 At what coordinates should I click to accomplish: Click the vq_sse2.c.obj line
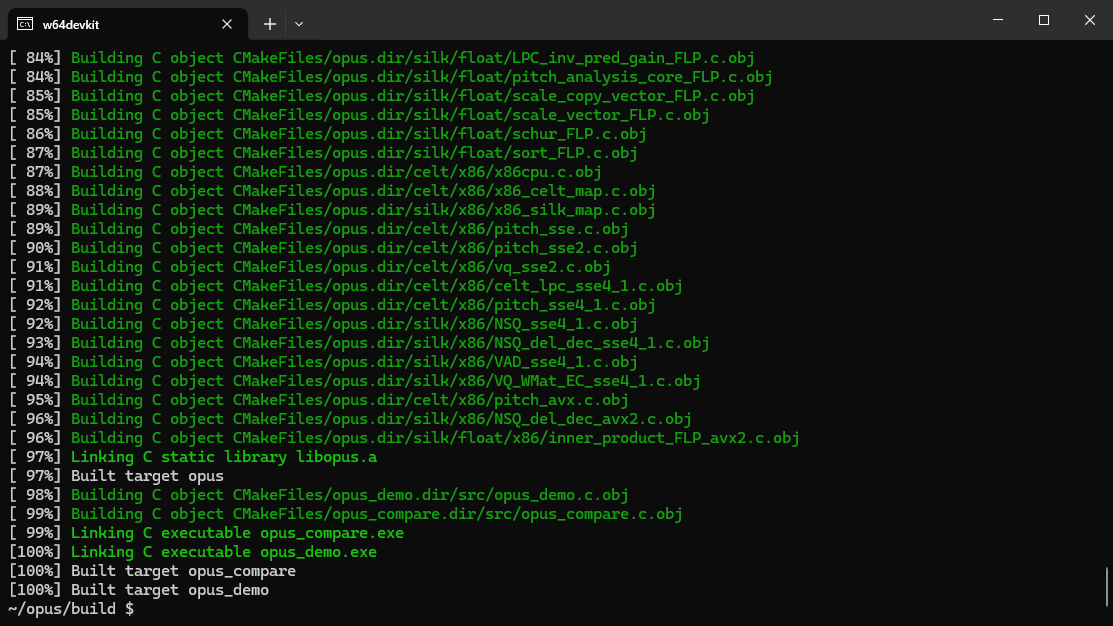point(309,268)
